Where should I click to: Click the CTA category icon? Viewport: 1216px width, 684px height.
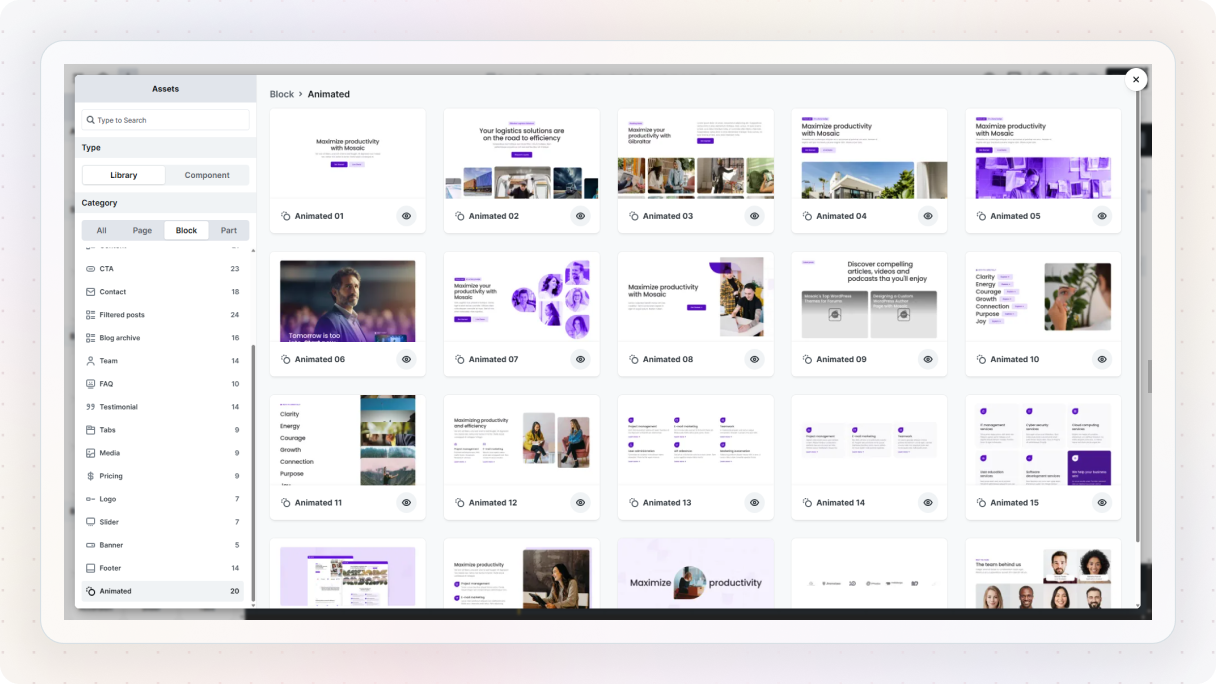(x=90, y=269)
